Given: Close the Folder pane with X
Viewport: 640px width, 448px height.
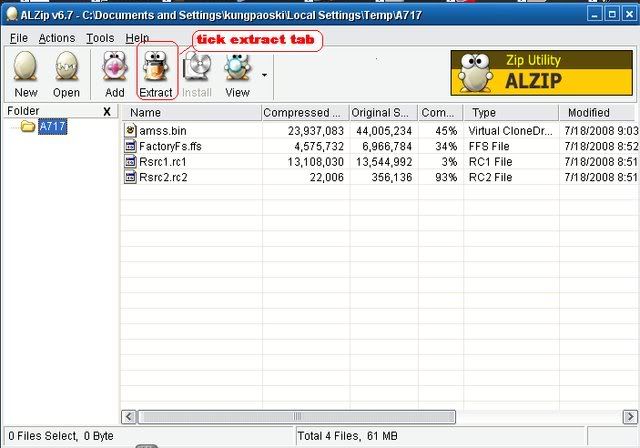Looking at the screenshot, I should click(x=107, y=111).
